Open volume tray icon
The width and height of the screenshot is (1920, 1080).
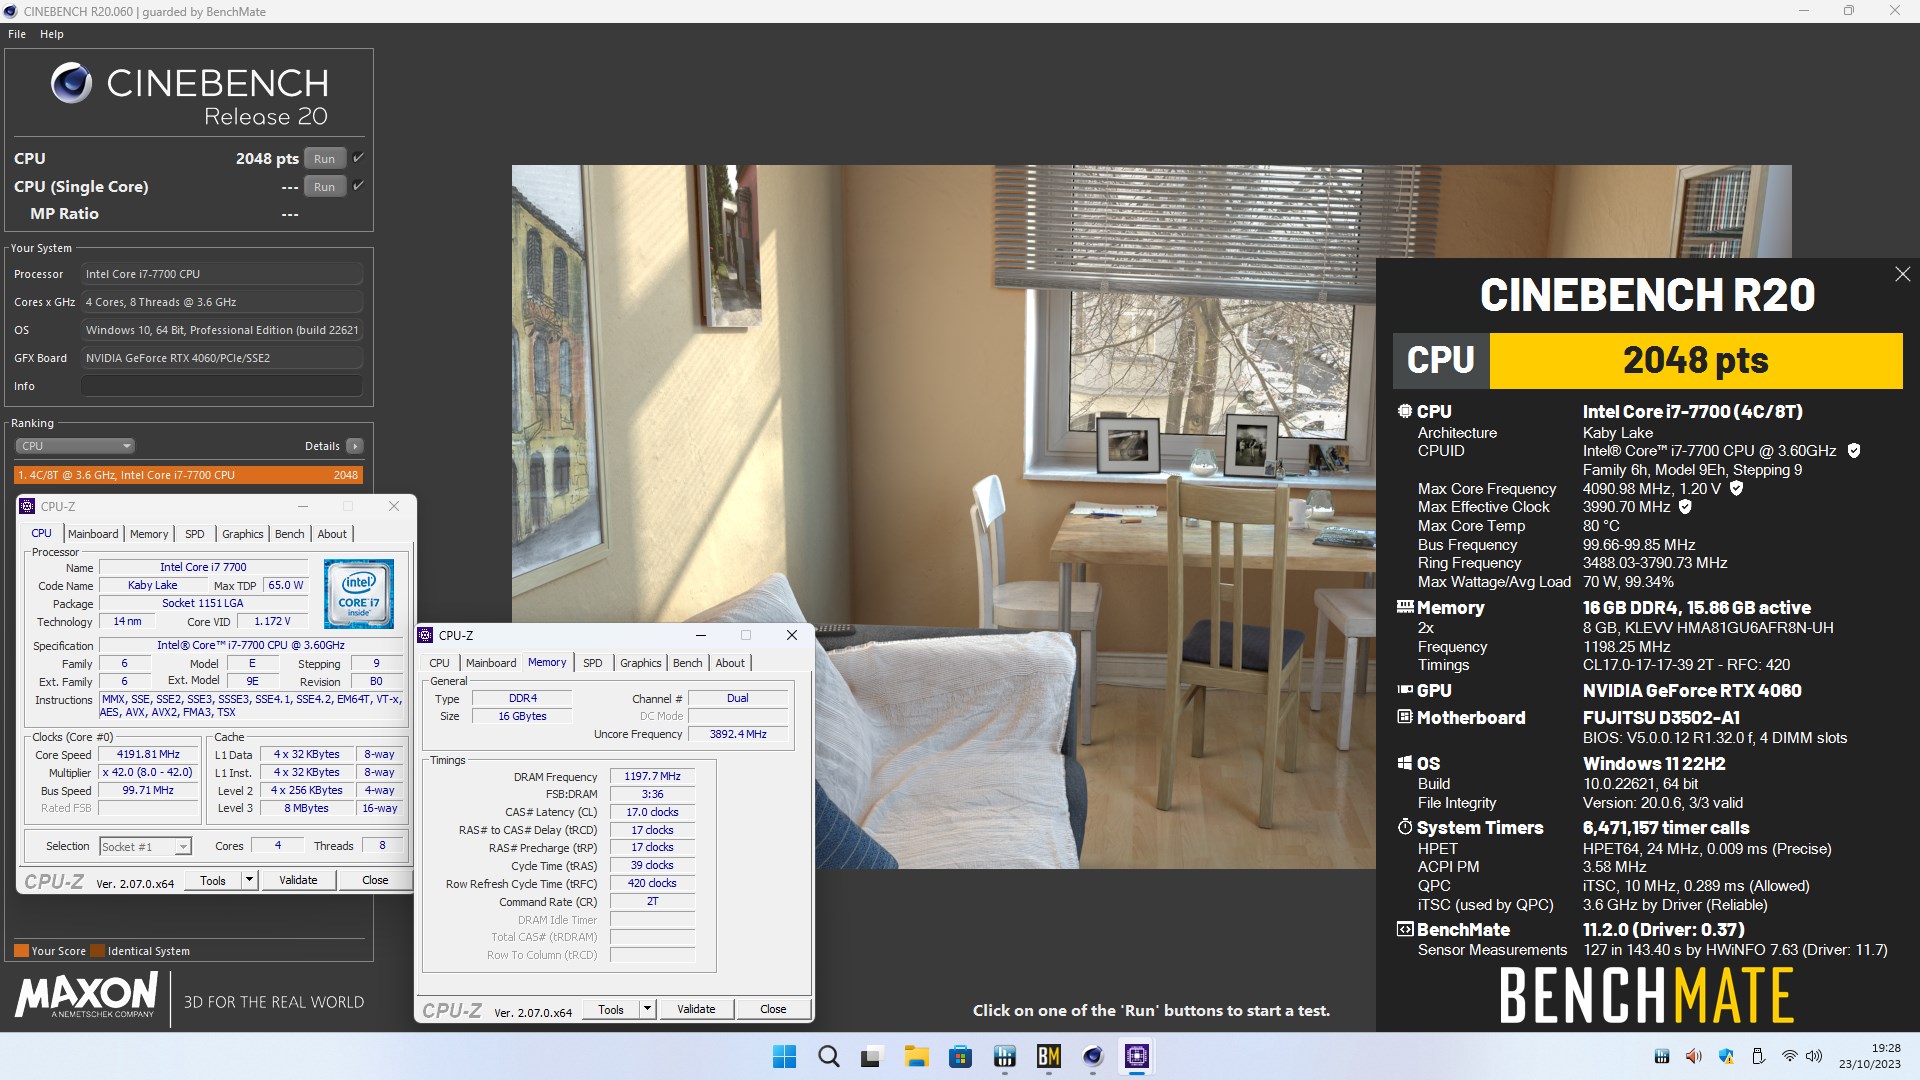(x=1814, y=1057)
